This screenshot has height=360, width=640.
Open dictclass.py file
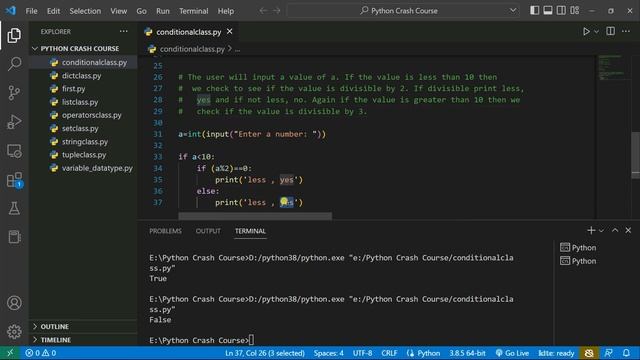click(81, 76)
